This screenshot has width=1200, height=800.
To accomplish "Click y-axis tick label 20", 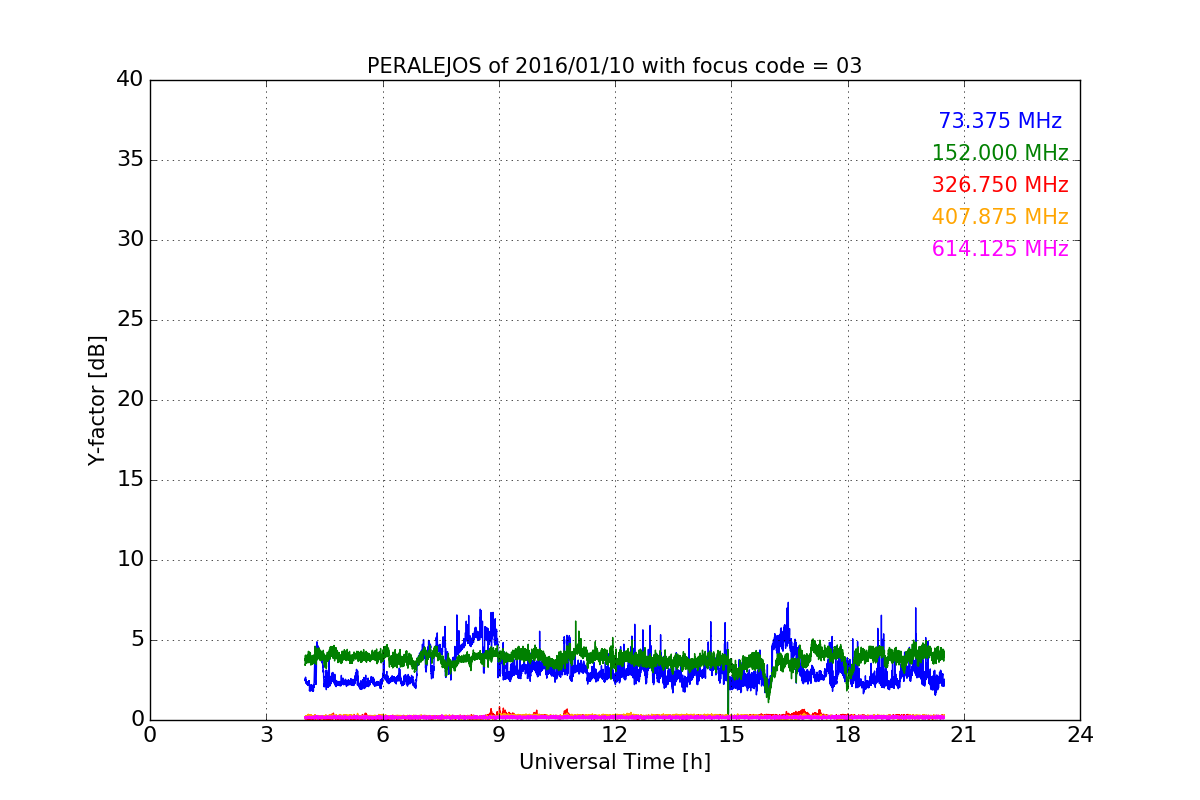I will [x=130, y=400].
